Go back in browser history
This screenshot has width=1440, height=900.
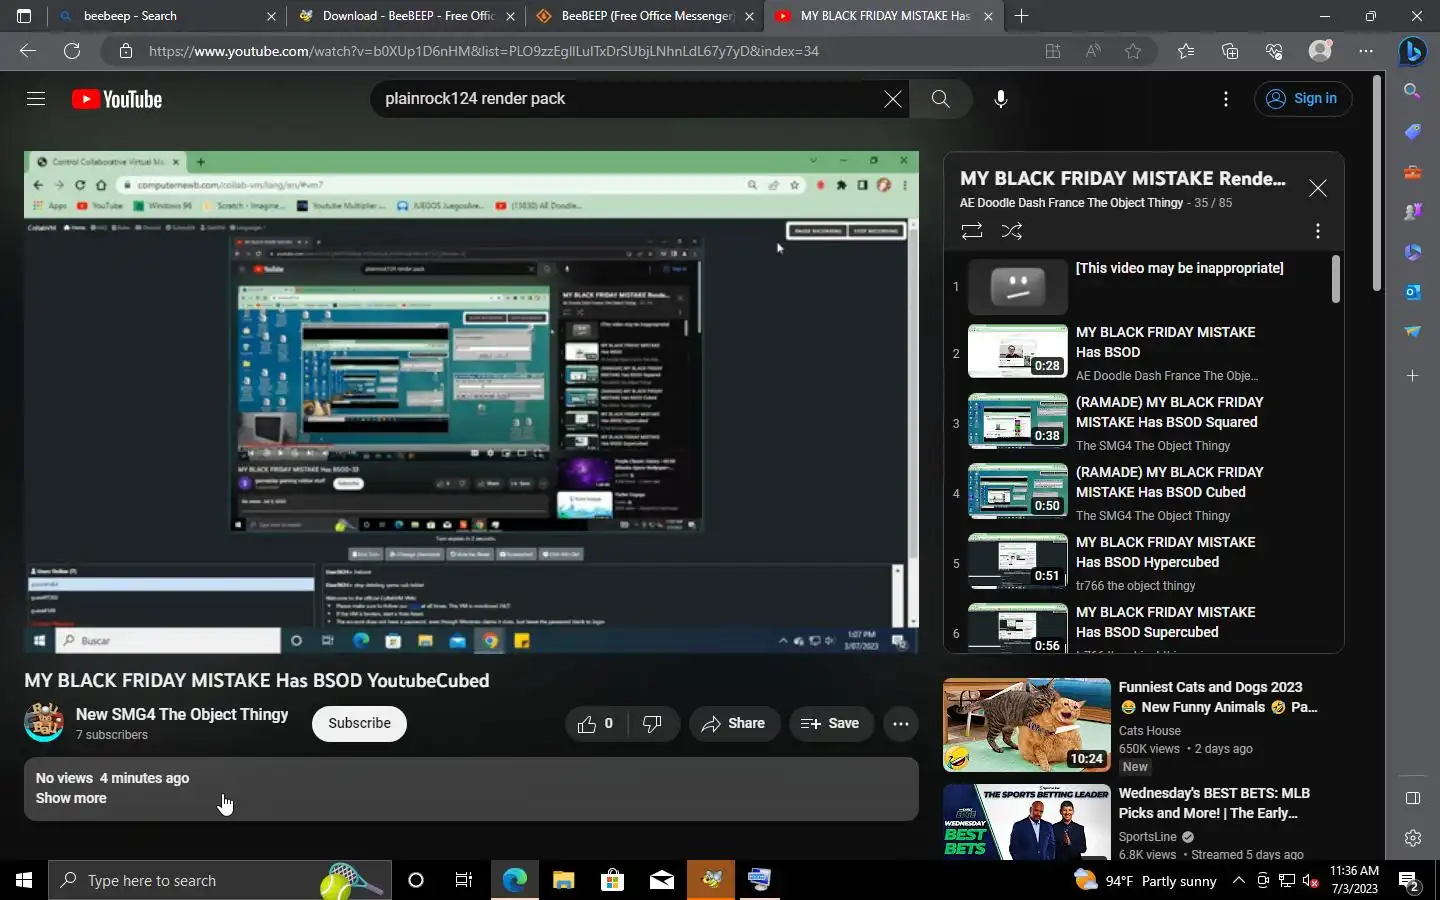point(28,51)
